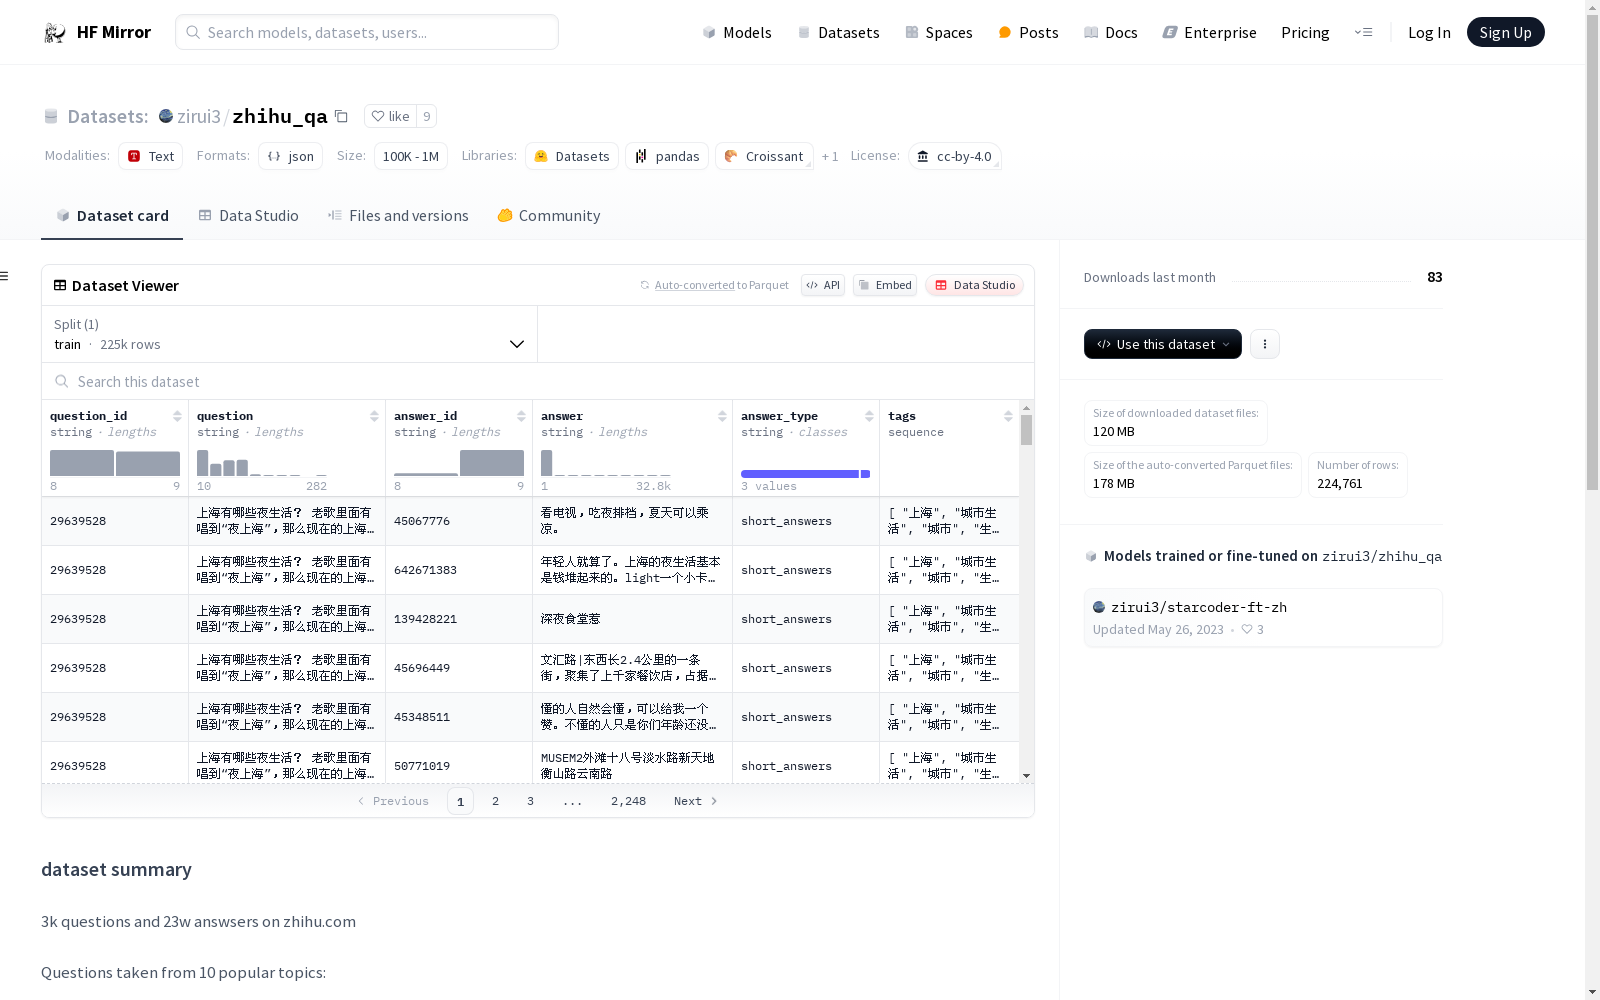Open the zirui3 user avatar
The width and height of the screenshot is (1600, 1000).
point(166,116)
